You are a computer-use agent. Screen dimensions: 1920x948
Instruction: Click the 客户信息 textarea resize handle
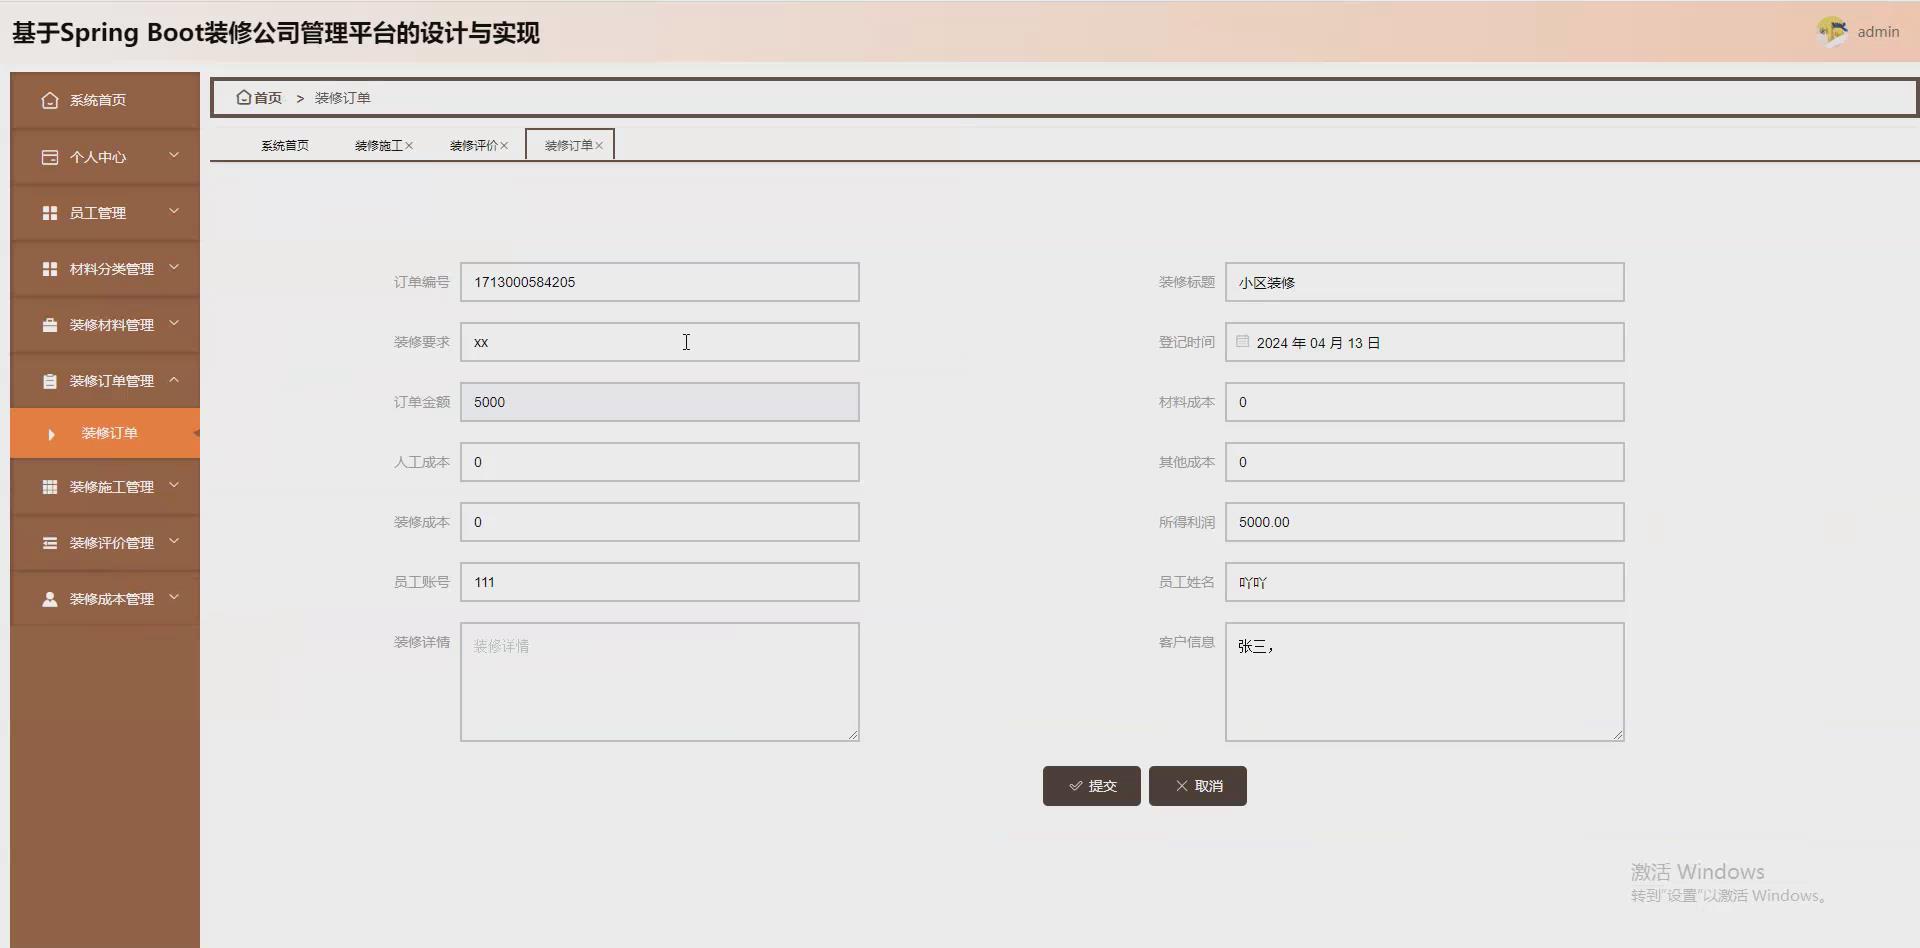1618,735
